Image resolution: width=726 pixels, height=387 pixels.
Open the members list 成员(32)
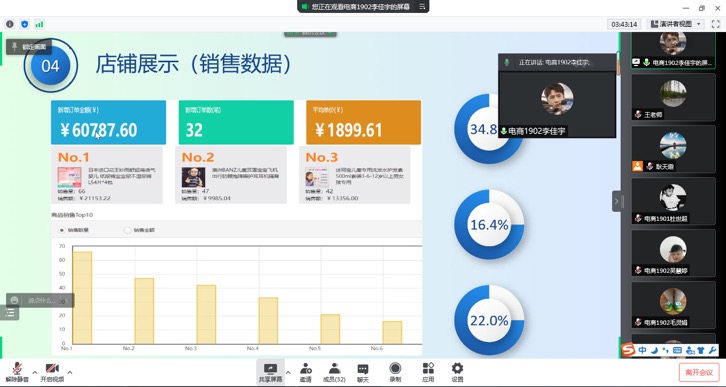(334, 373)
